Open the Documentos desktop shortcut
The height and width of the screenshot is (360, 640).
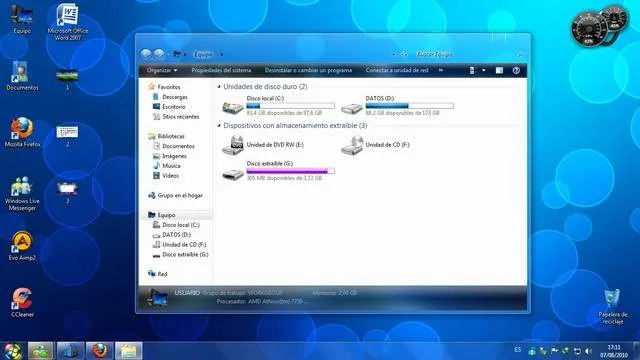pos(22,76)
